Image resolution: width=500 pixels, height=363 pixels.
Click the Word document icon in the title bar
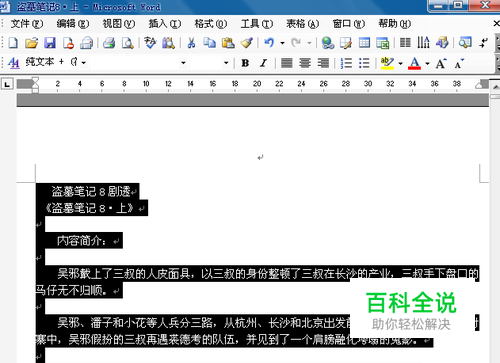pos(6,7)
